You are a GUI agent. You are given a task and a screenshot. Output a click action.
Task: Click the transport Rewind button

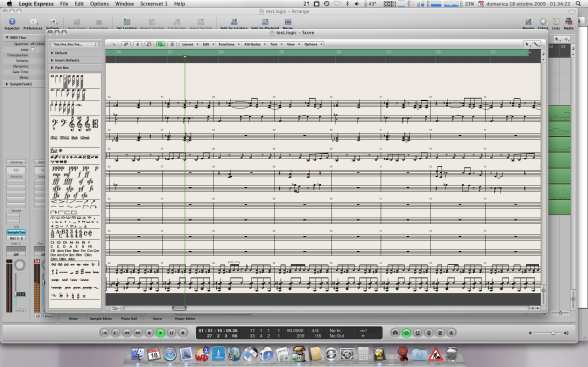(x=127, y=333)
